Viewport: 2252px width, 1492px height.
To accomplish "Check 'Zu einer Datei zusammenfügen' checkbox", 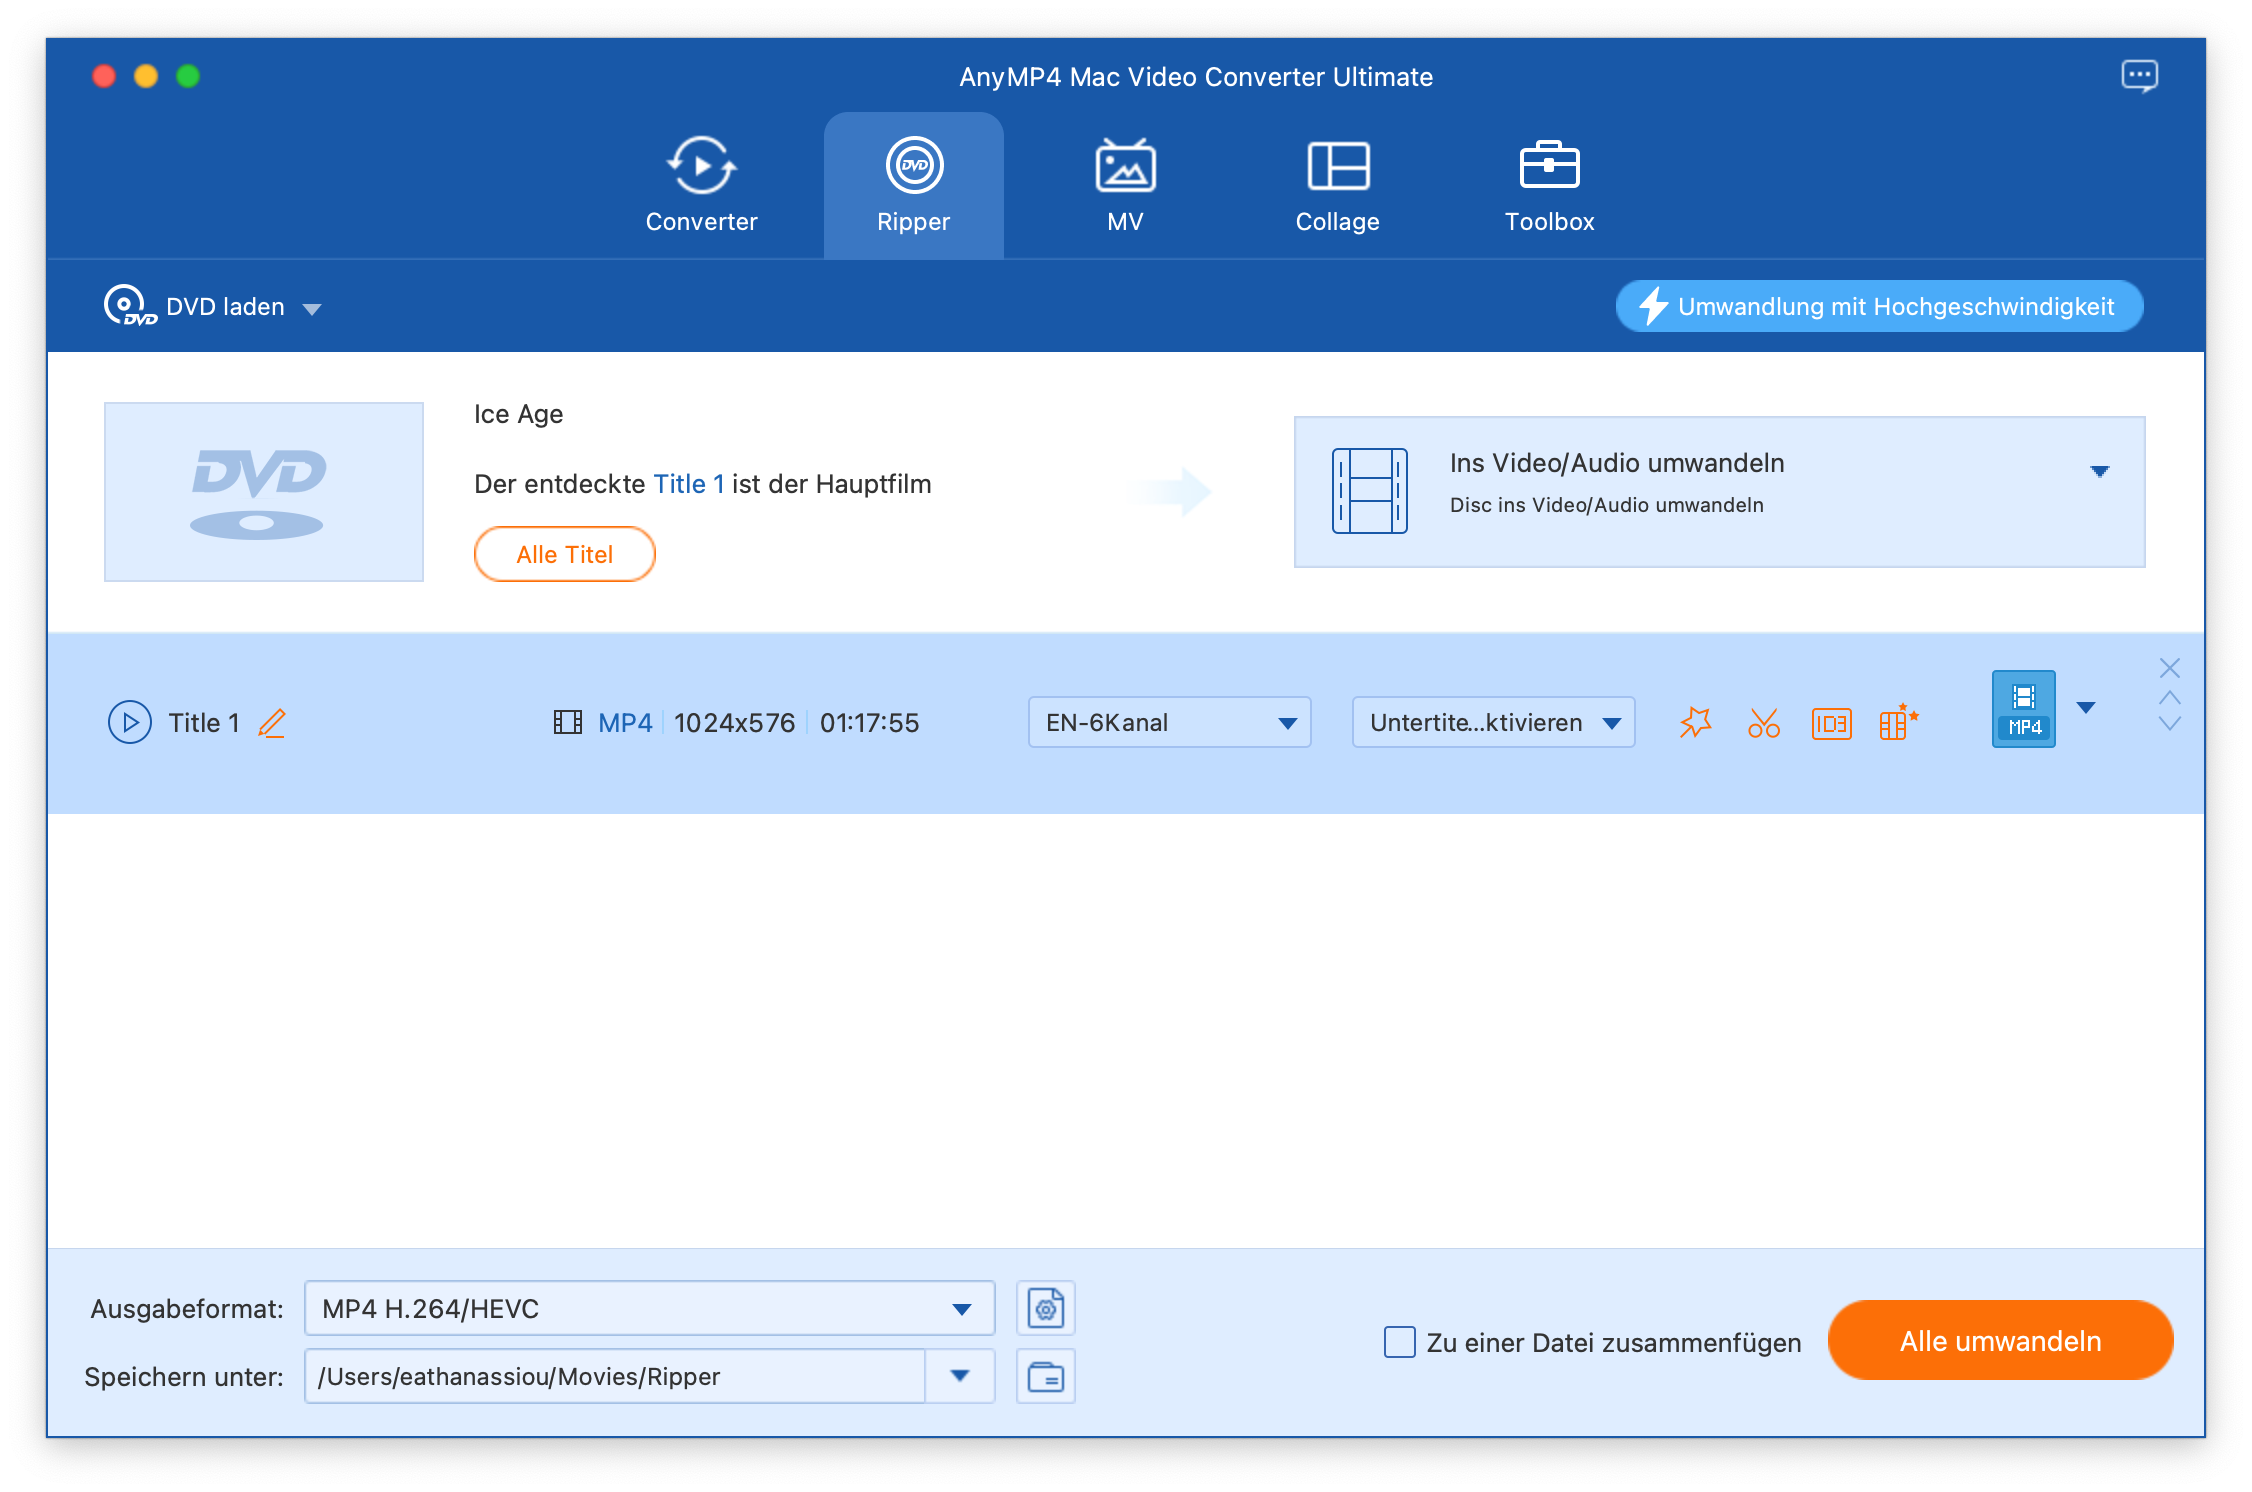I will 1399,1342.
